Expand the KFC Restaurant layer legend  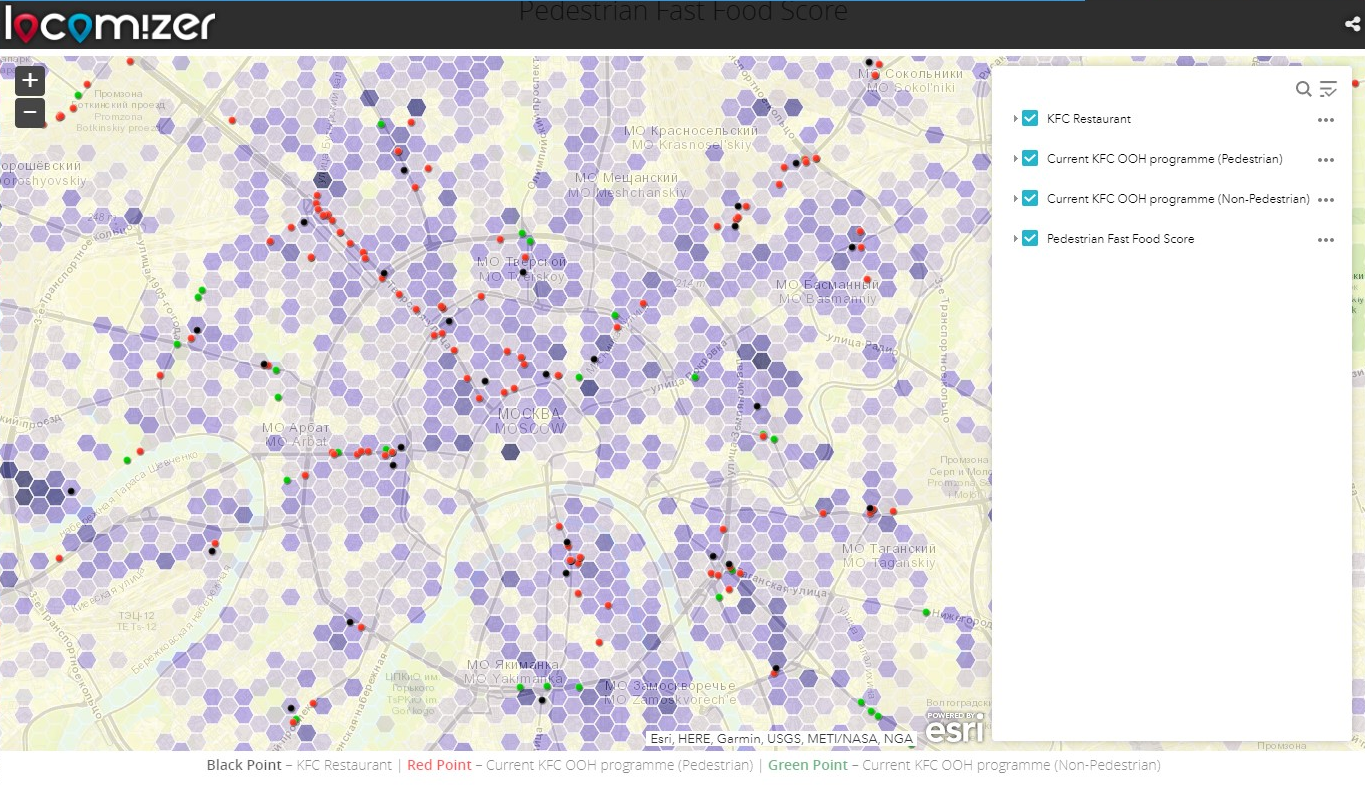tap(1015, 118)
